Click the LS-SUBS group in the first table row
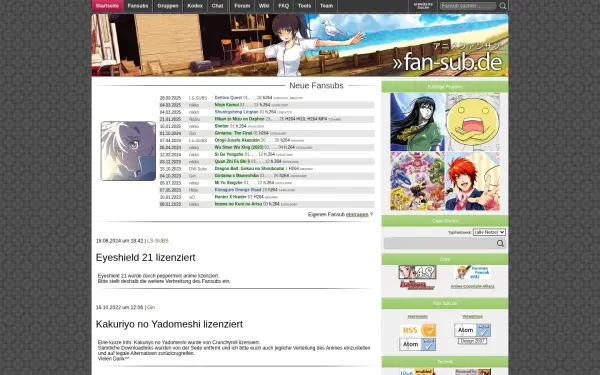Screen dimensions: 600x375 198,98
